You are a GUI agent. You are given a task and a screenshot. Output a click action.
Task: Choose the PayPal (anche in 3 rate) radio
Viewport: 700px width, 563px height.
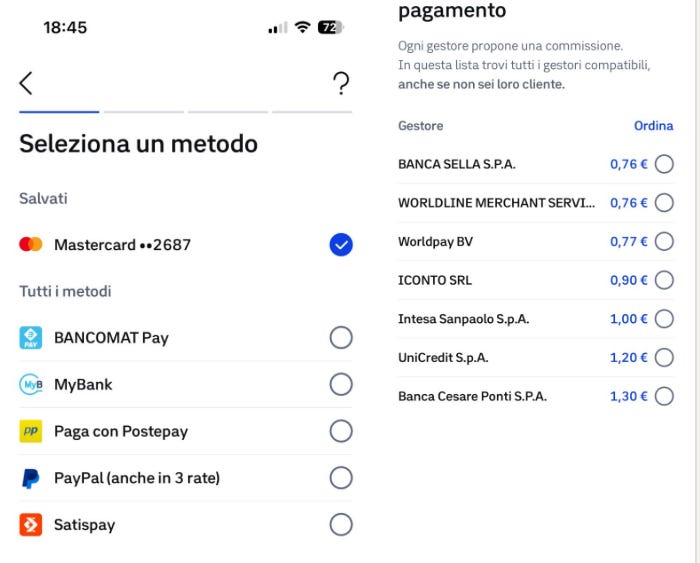(x=341, y=478)
